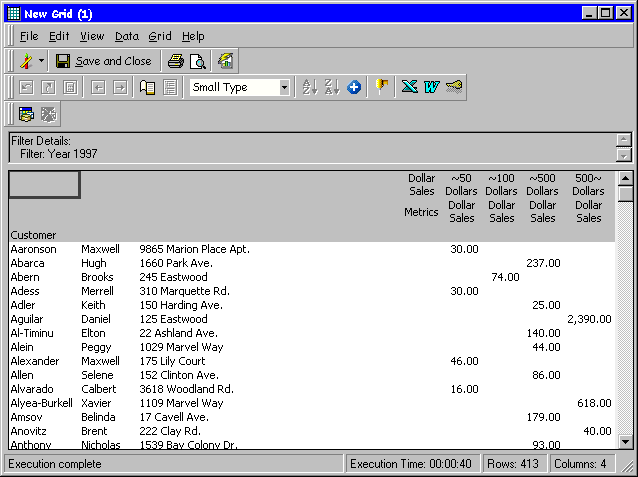
Task: Open print preview with the magnifier page icon
Action: [x=198, y=61]
